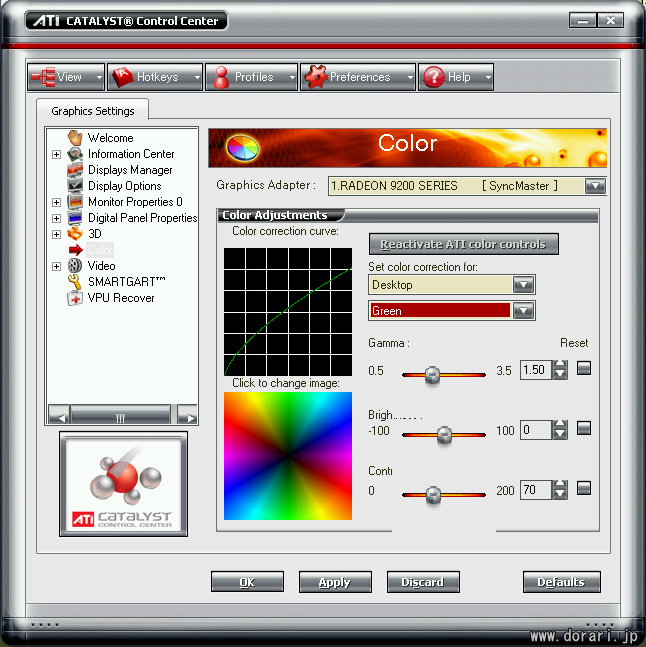
Task: Click the OK button
Action: [247, 582]
